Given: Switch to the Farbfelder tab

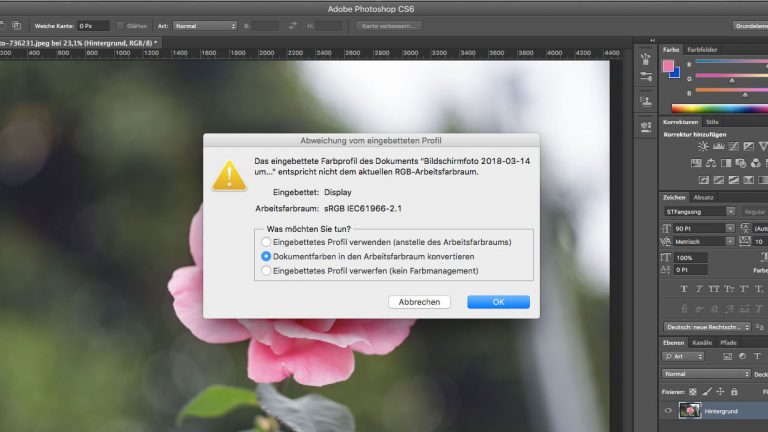Looking at the screenshot, I should 702,49.
